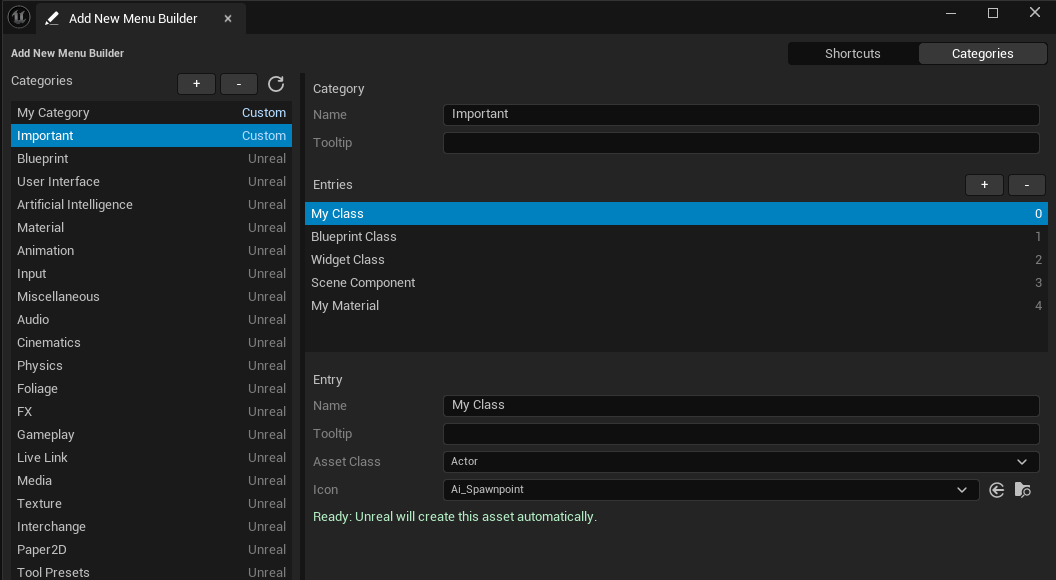The image size is (1056, 580).
Task: Edit the Entry Name field containing My Class
Action: click(741, 406)
